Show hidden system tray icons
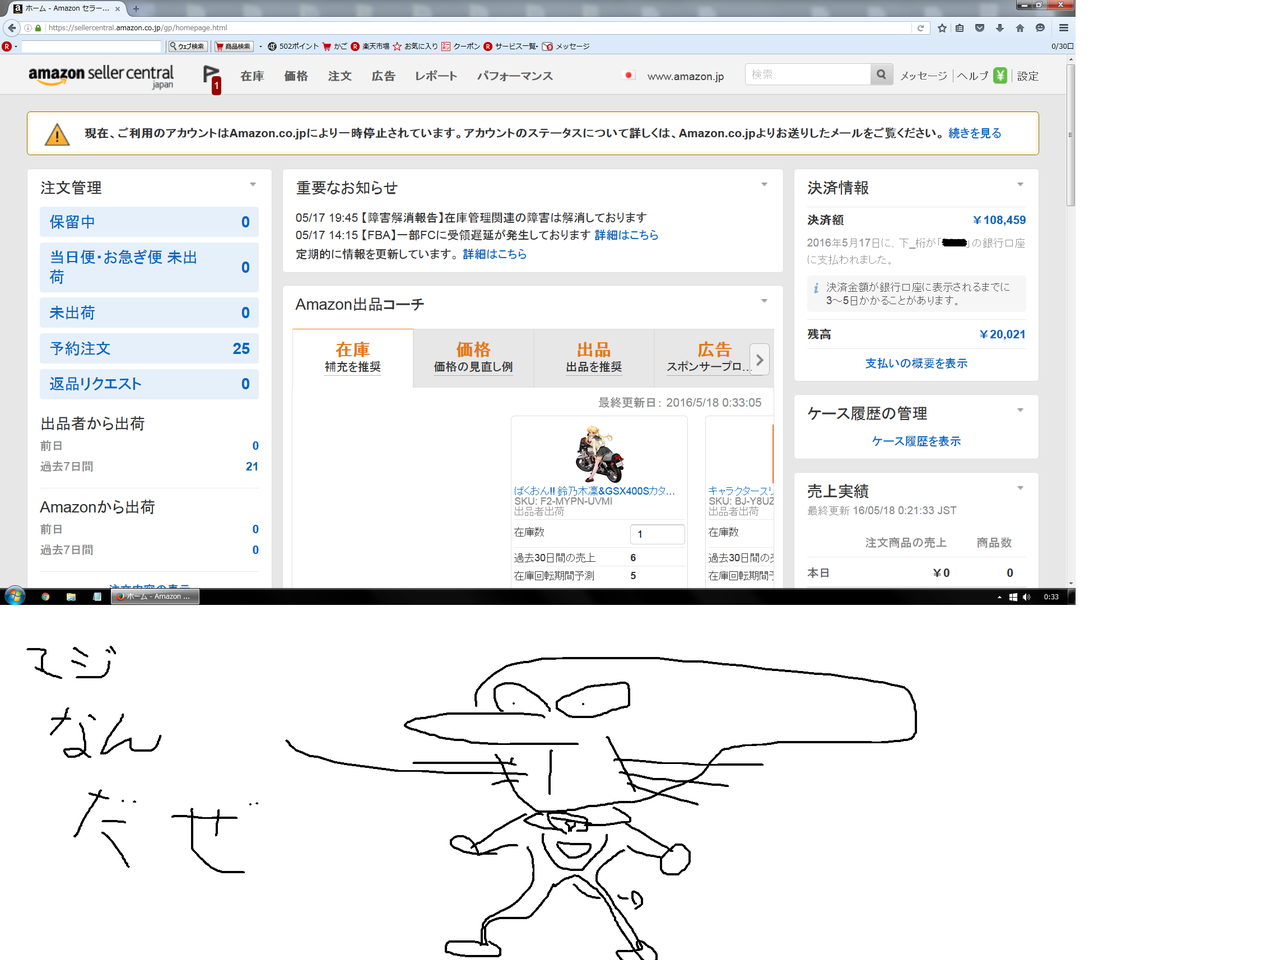 [x=999, y=597]
